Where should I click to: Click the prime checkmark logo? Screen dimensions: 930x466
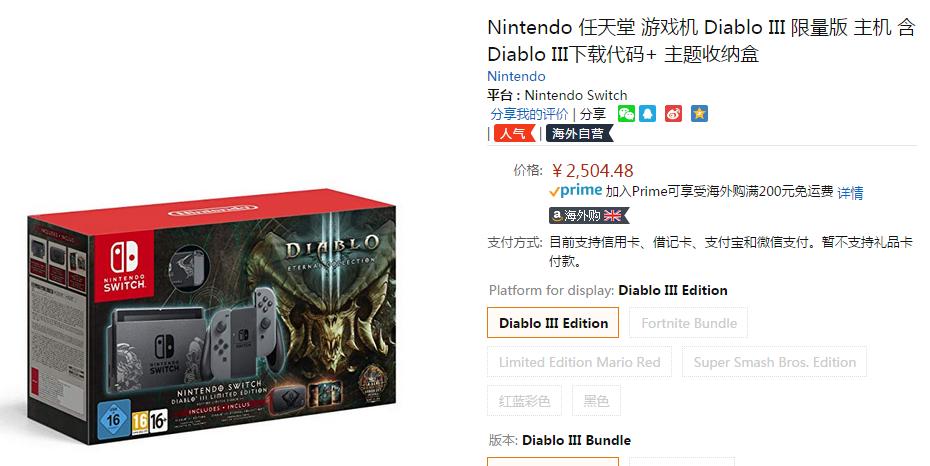tap(575, 191)
